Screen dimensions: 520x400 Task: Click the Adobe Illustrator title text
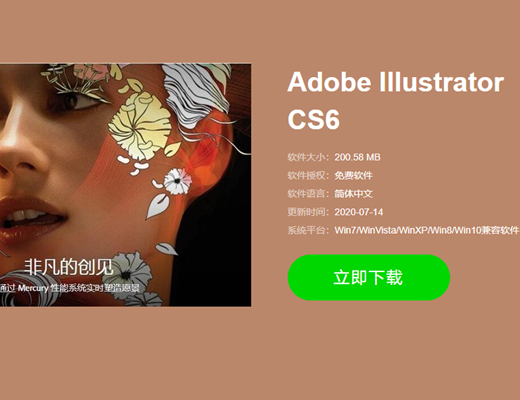point(396,82)
